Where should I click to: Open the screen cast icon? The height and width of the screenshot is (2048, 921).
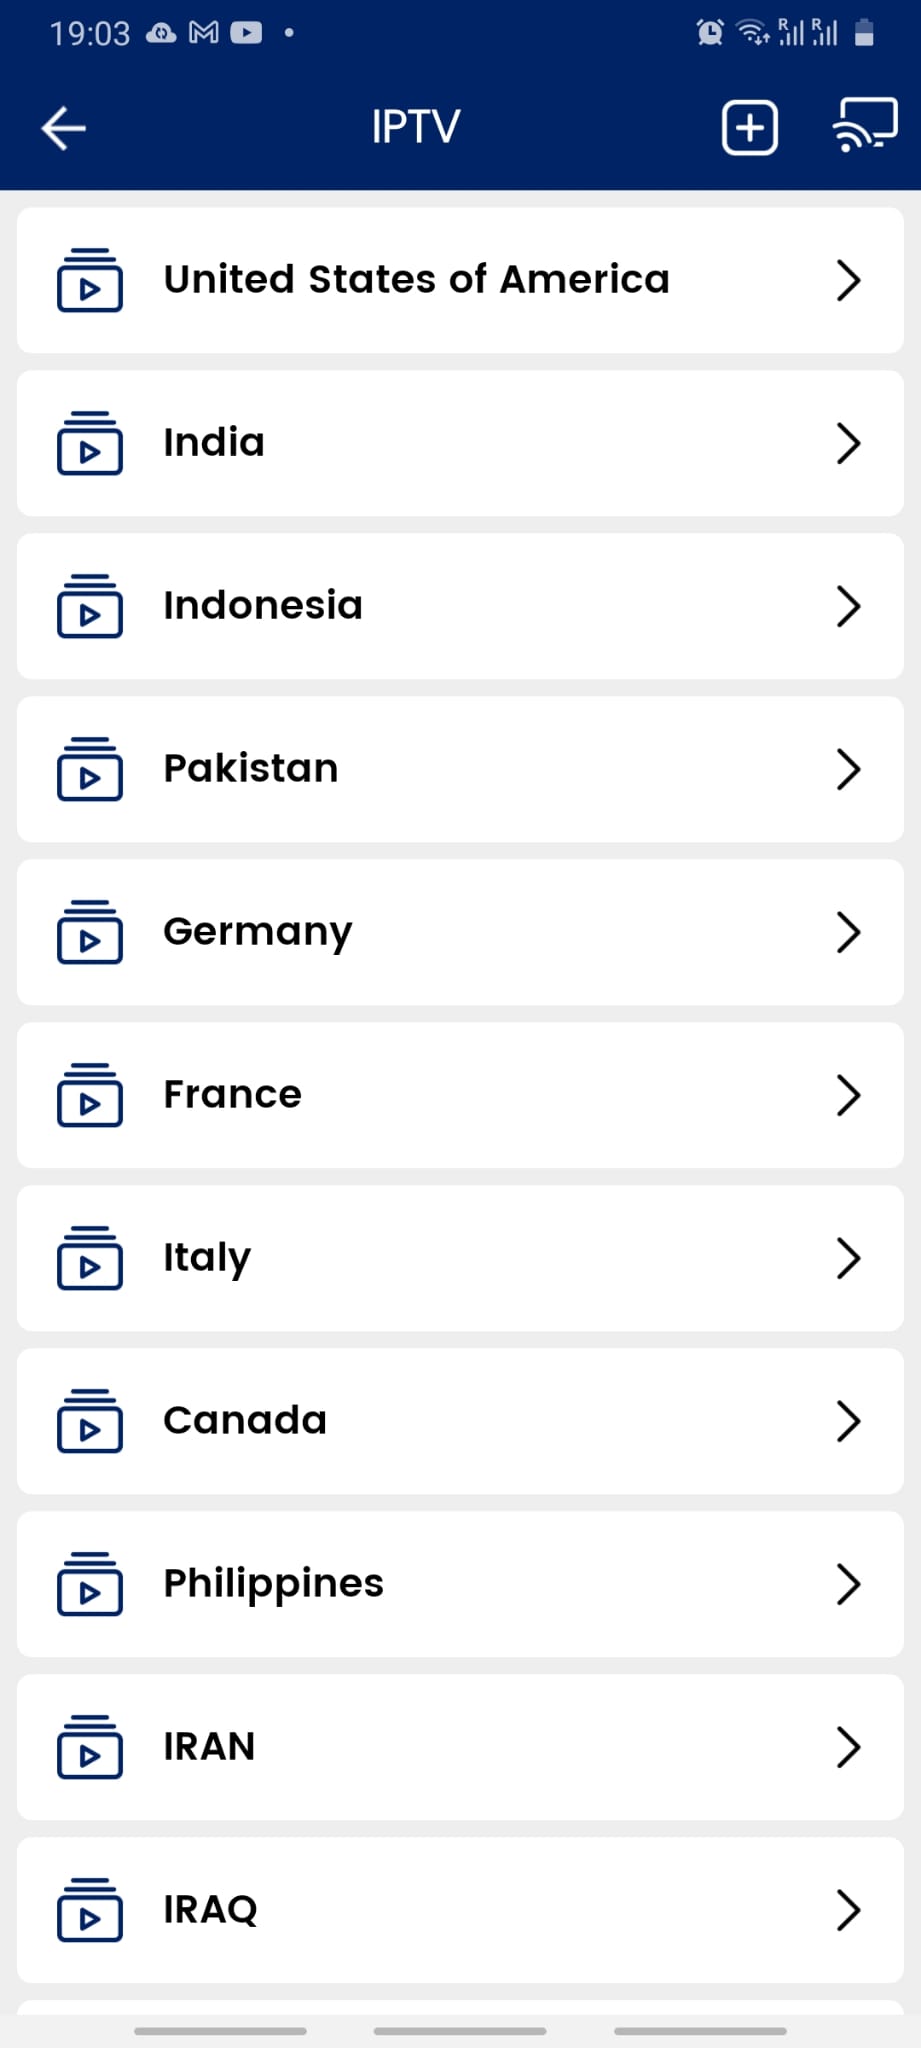[x=864, y=126]
